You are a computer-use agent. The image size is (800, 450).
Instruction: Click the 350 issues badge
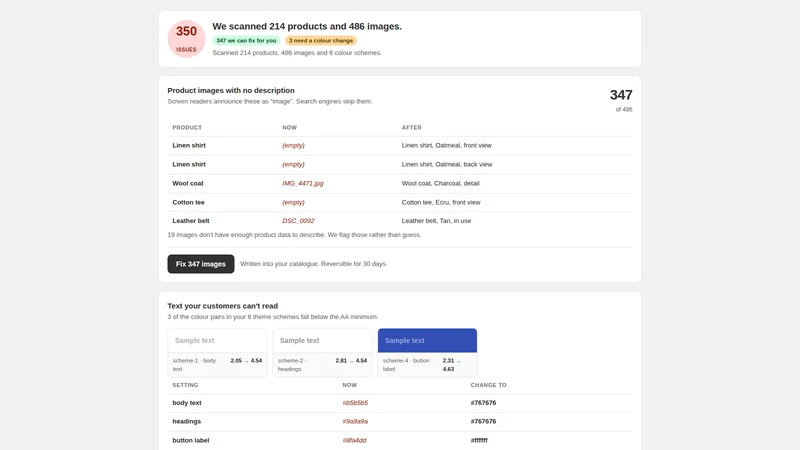pos(186,39)
